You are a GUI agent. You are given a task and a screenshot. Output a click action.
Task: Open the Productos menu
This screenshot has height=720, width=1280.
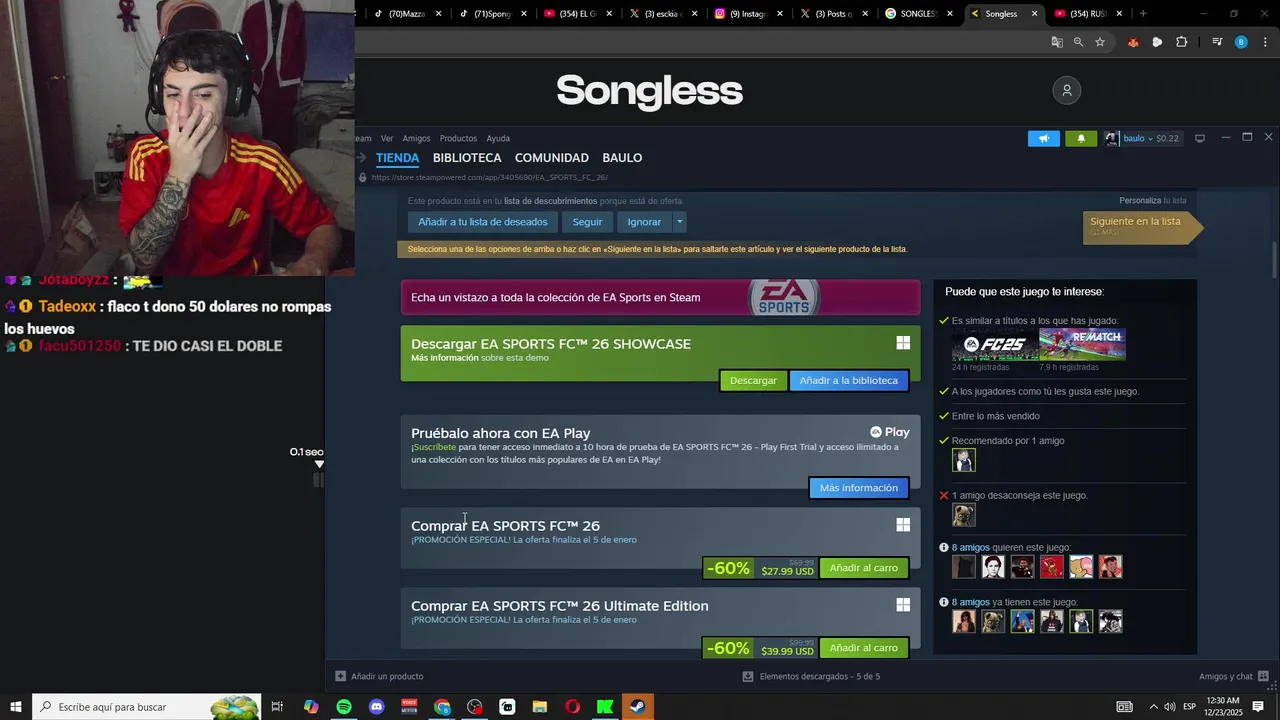(x=458, y=138)
